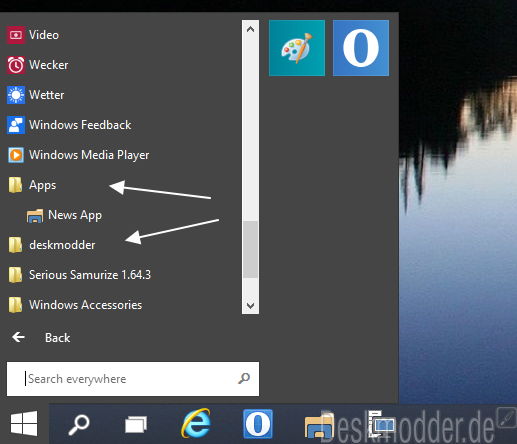Collapse the Apps folder

32,185
